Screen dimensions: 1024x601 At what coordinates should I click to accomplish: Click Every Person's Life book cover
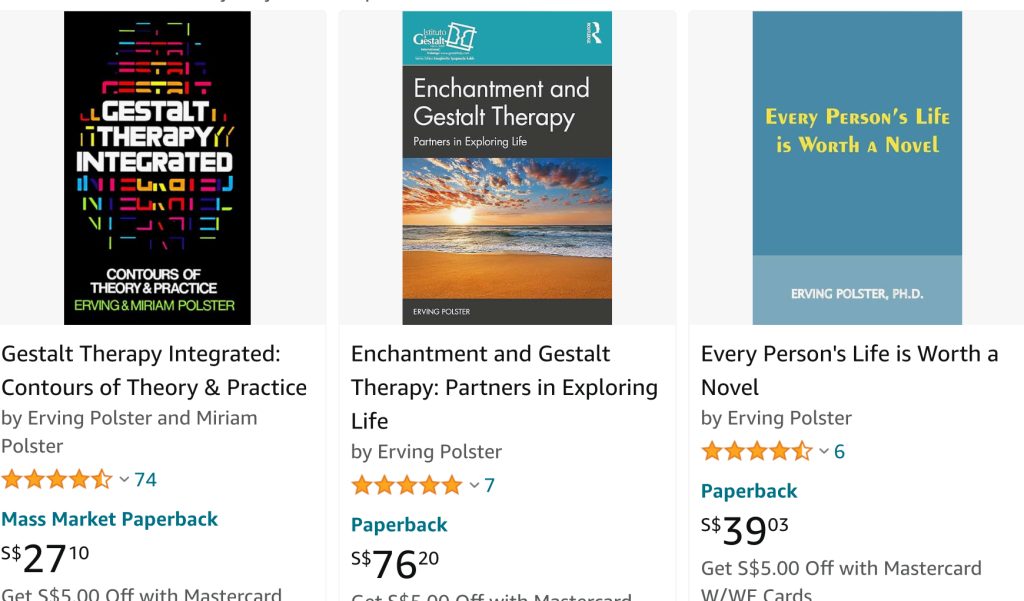(x=857, y=168)
